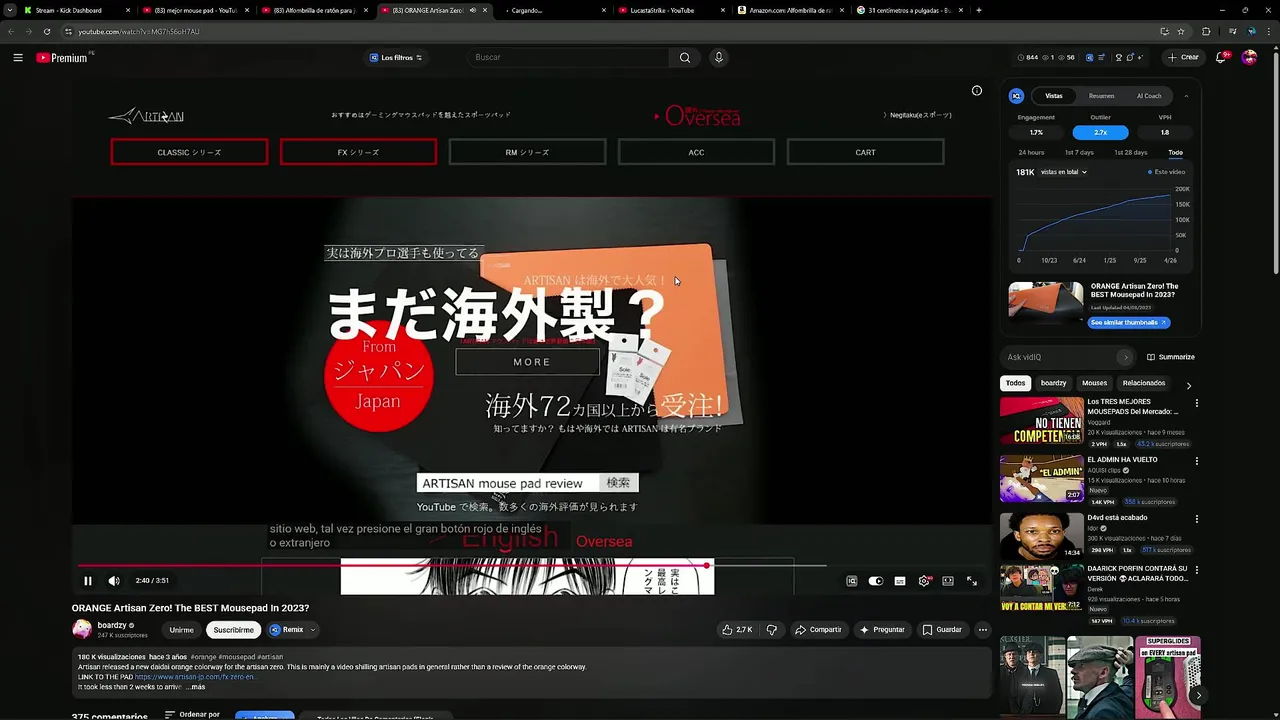The height and width of the screenshot is (720, 1280).
Task: Expand Remix button dropdown arrow
Action: [x=313, y=630]
